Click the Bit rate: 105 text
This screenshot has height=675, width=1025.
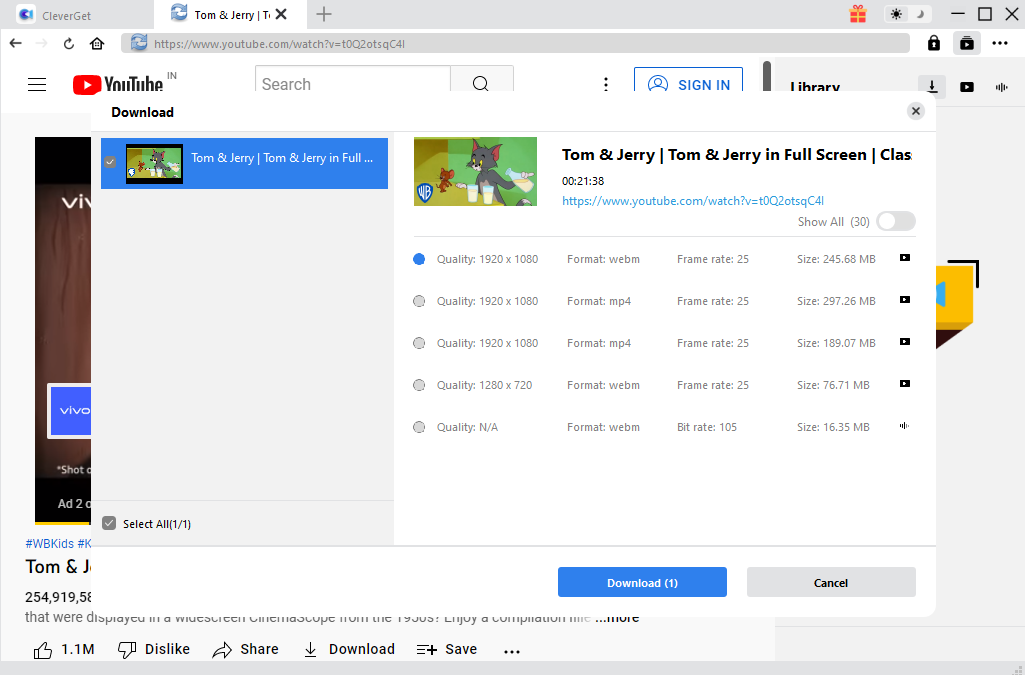point(707,427)
